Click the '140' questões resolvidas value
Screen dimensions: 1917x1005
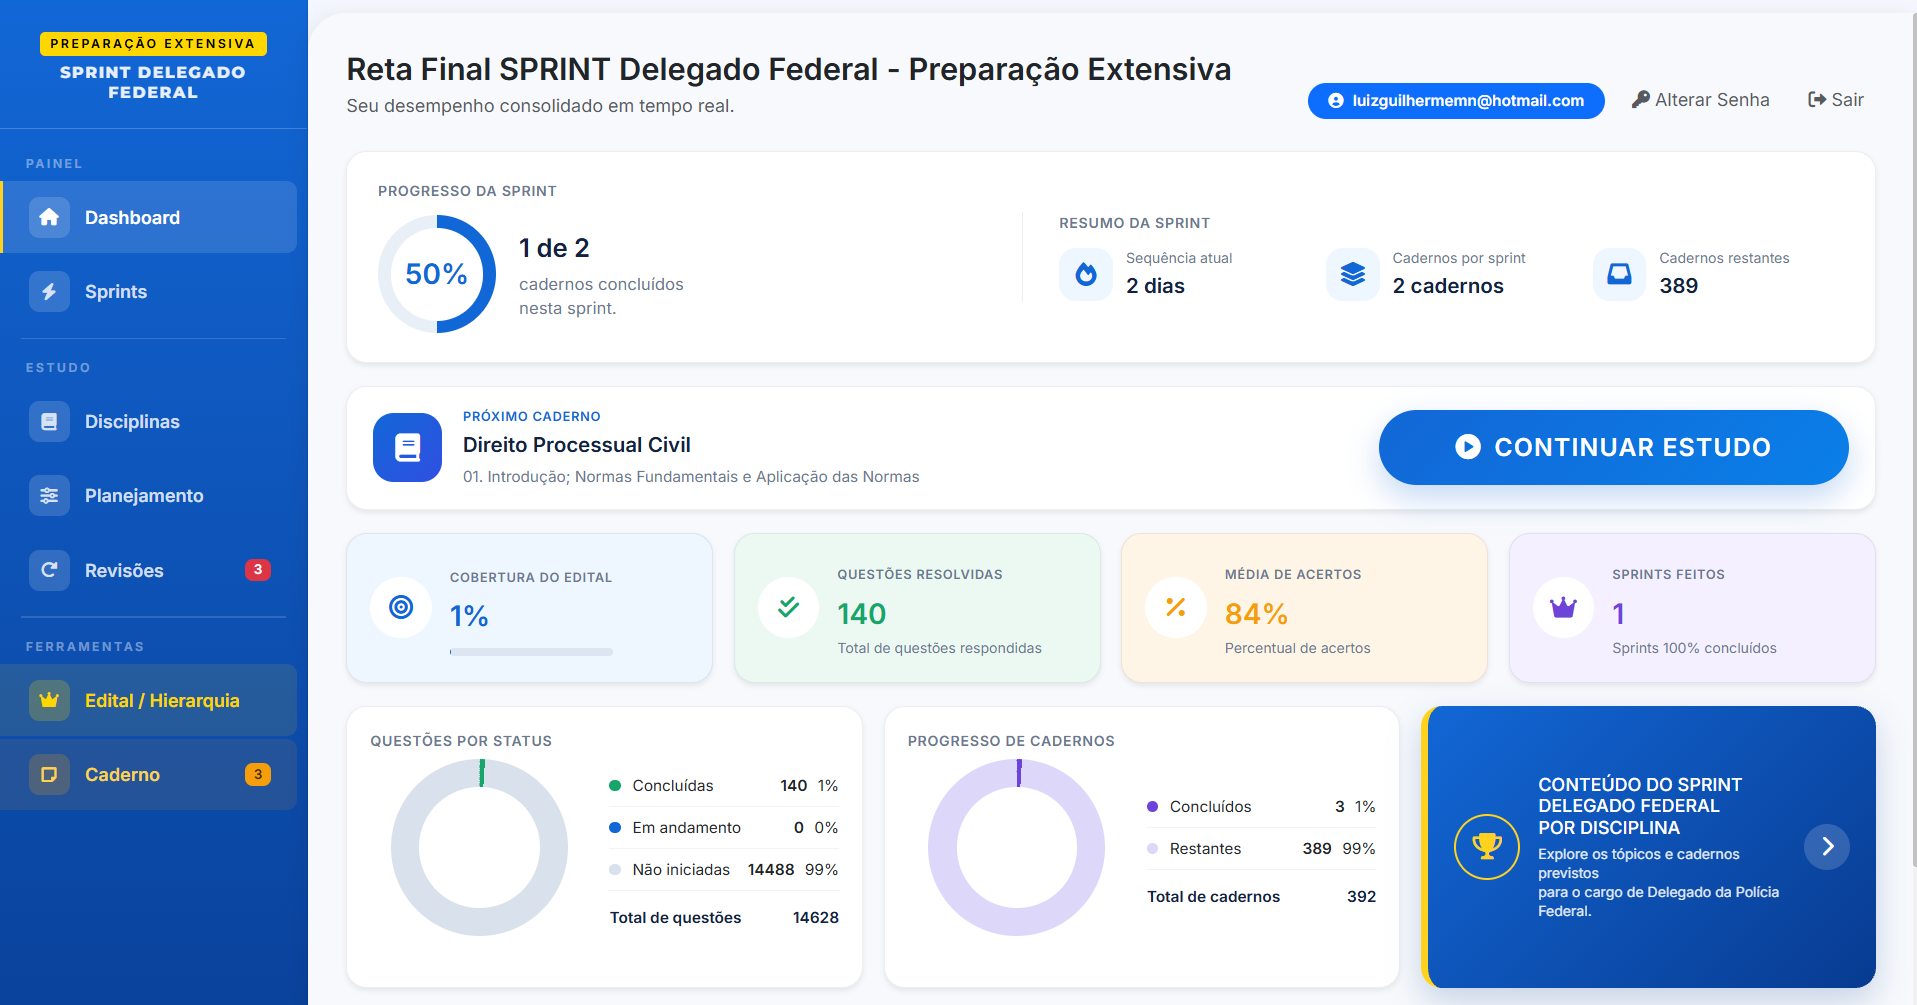click(862, 613)
